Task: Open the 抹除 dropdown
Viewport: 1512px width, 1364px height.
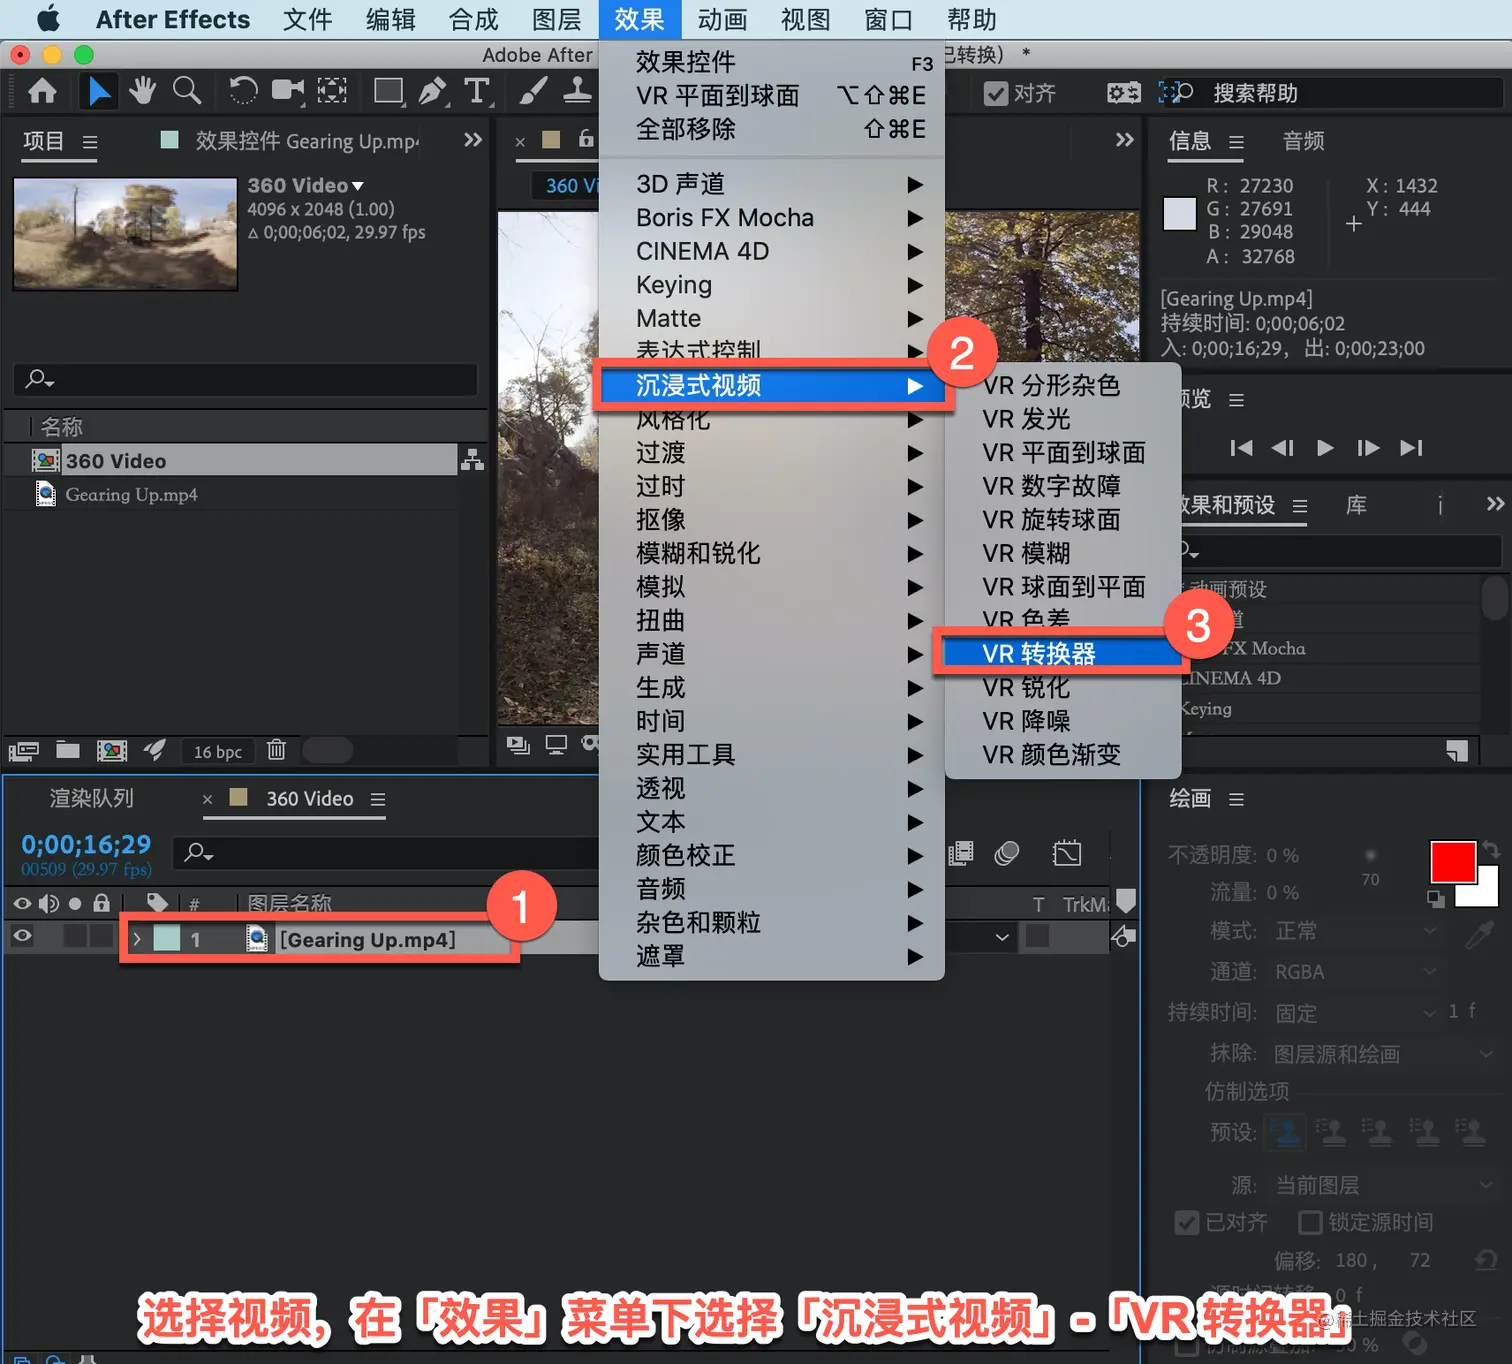Action: point(1384,1054)
